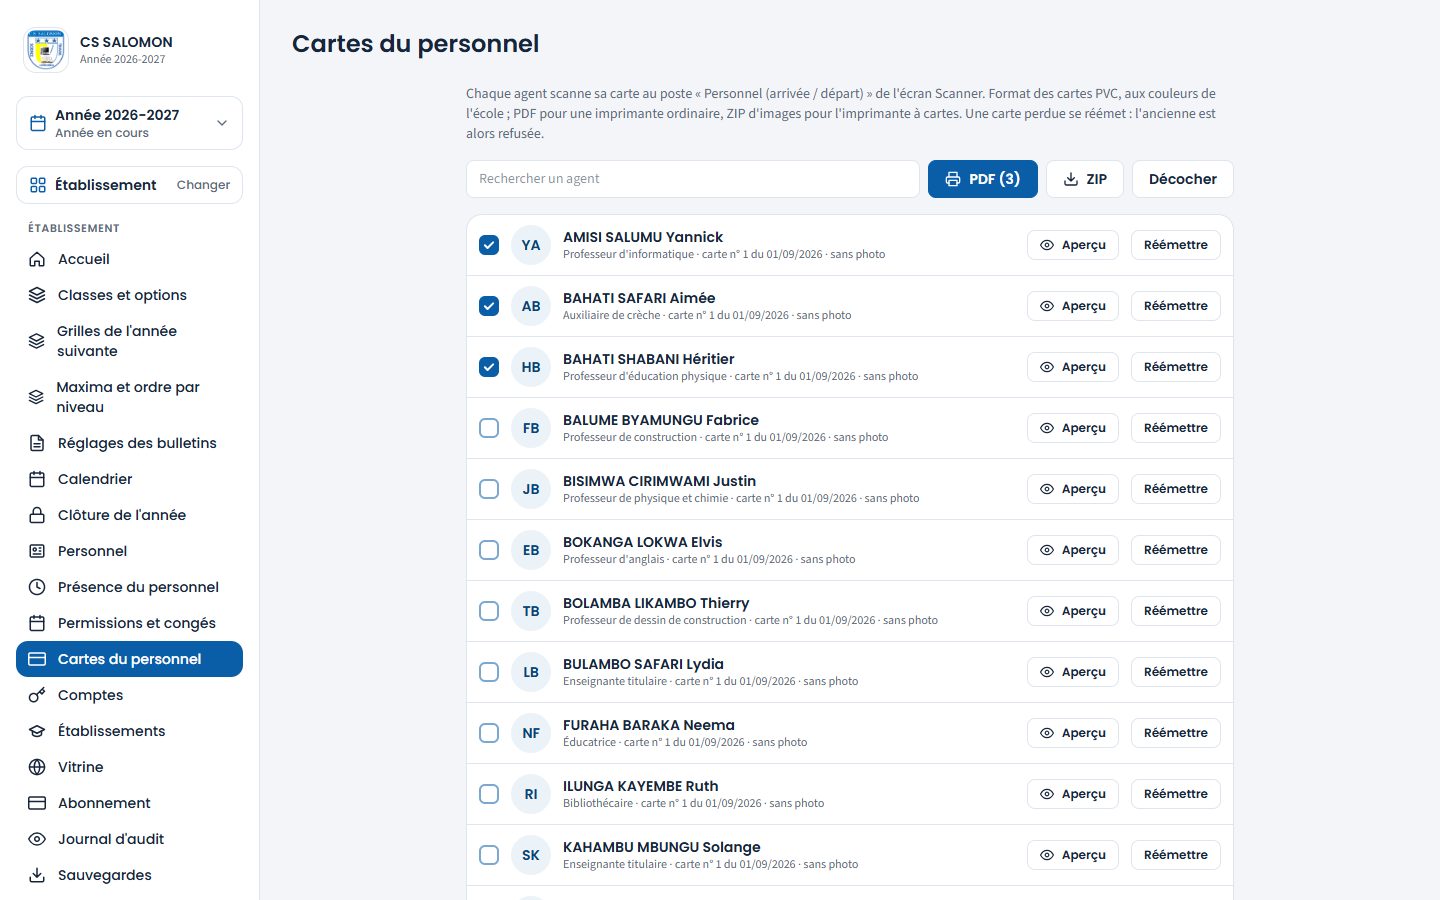1440x900 pixels.
Task: Click the document icon beside Réglages des bulletins
Action: (x=37, y=443)
